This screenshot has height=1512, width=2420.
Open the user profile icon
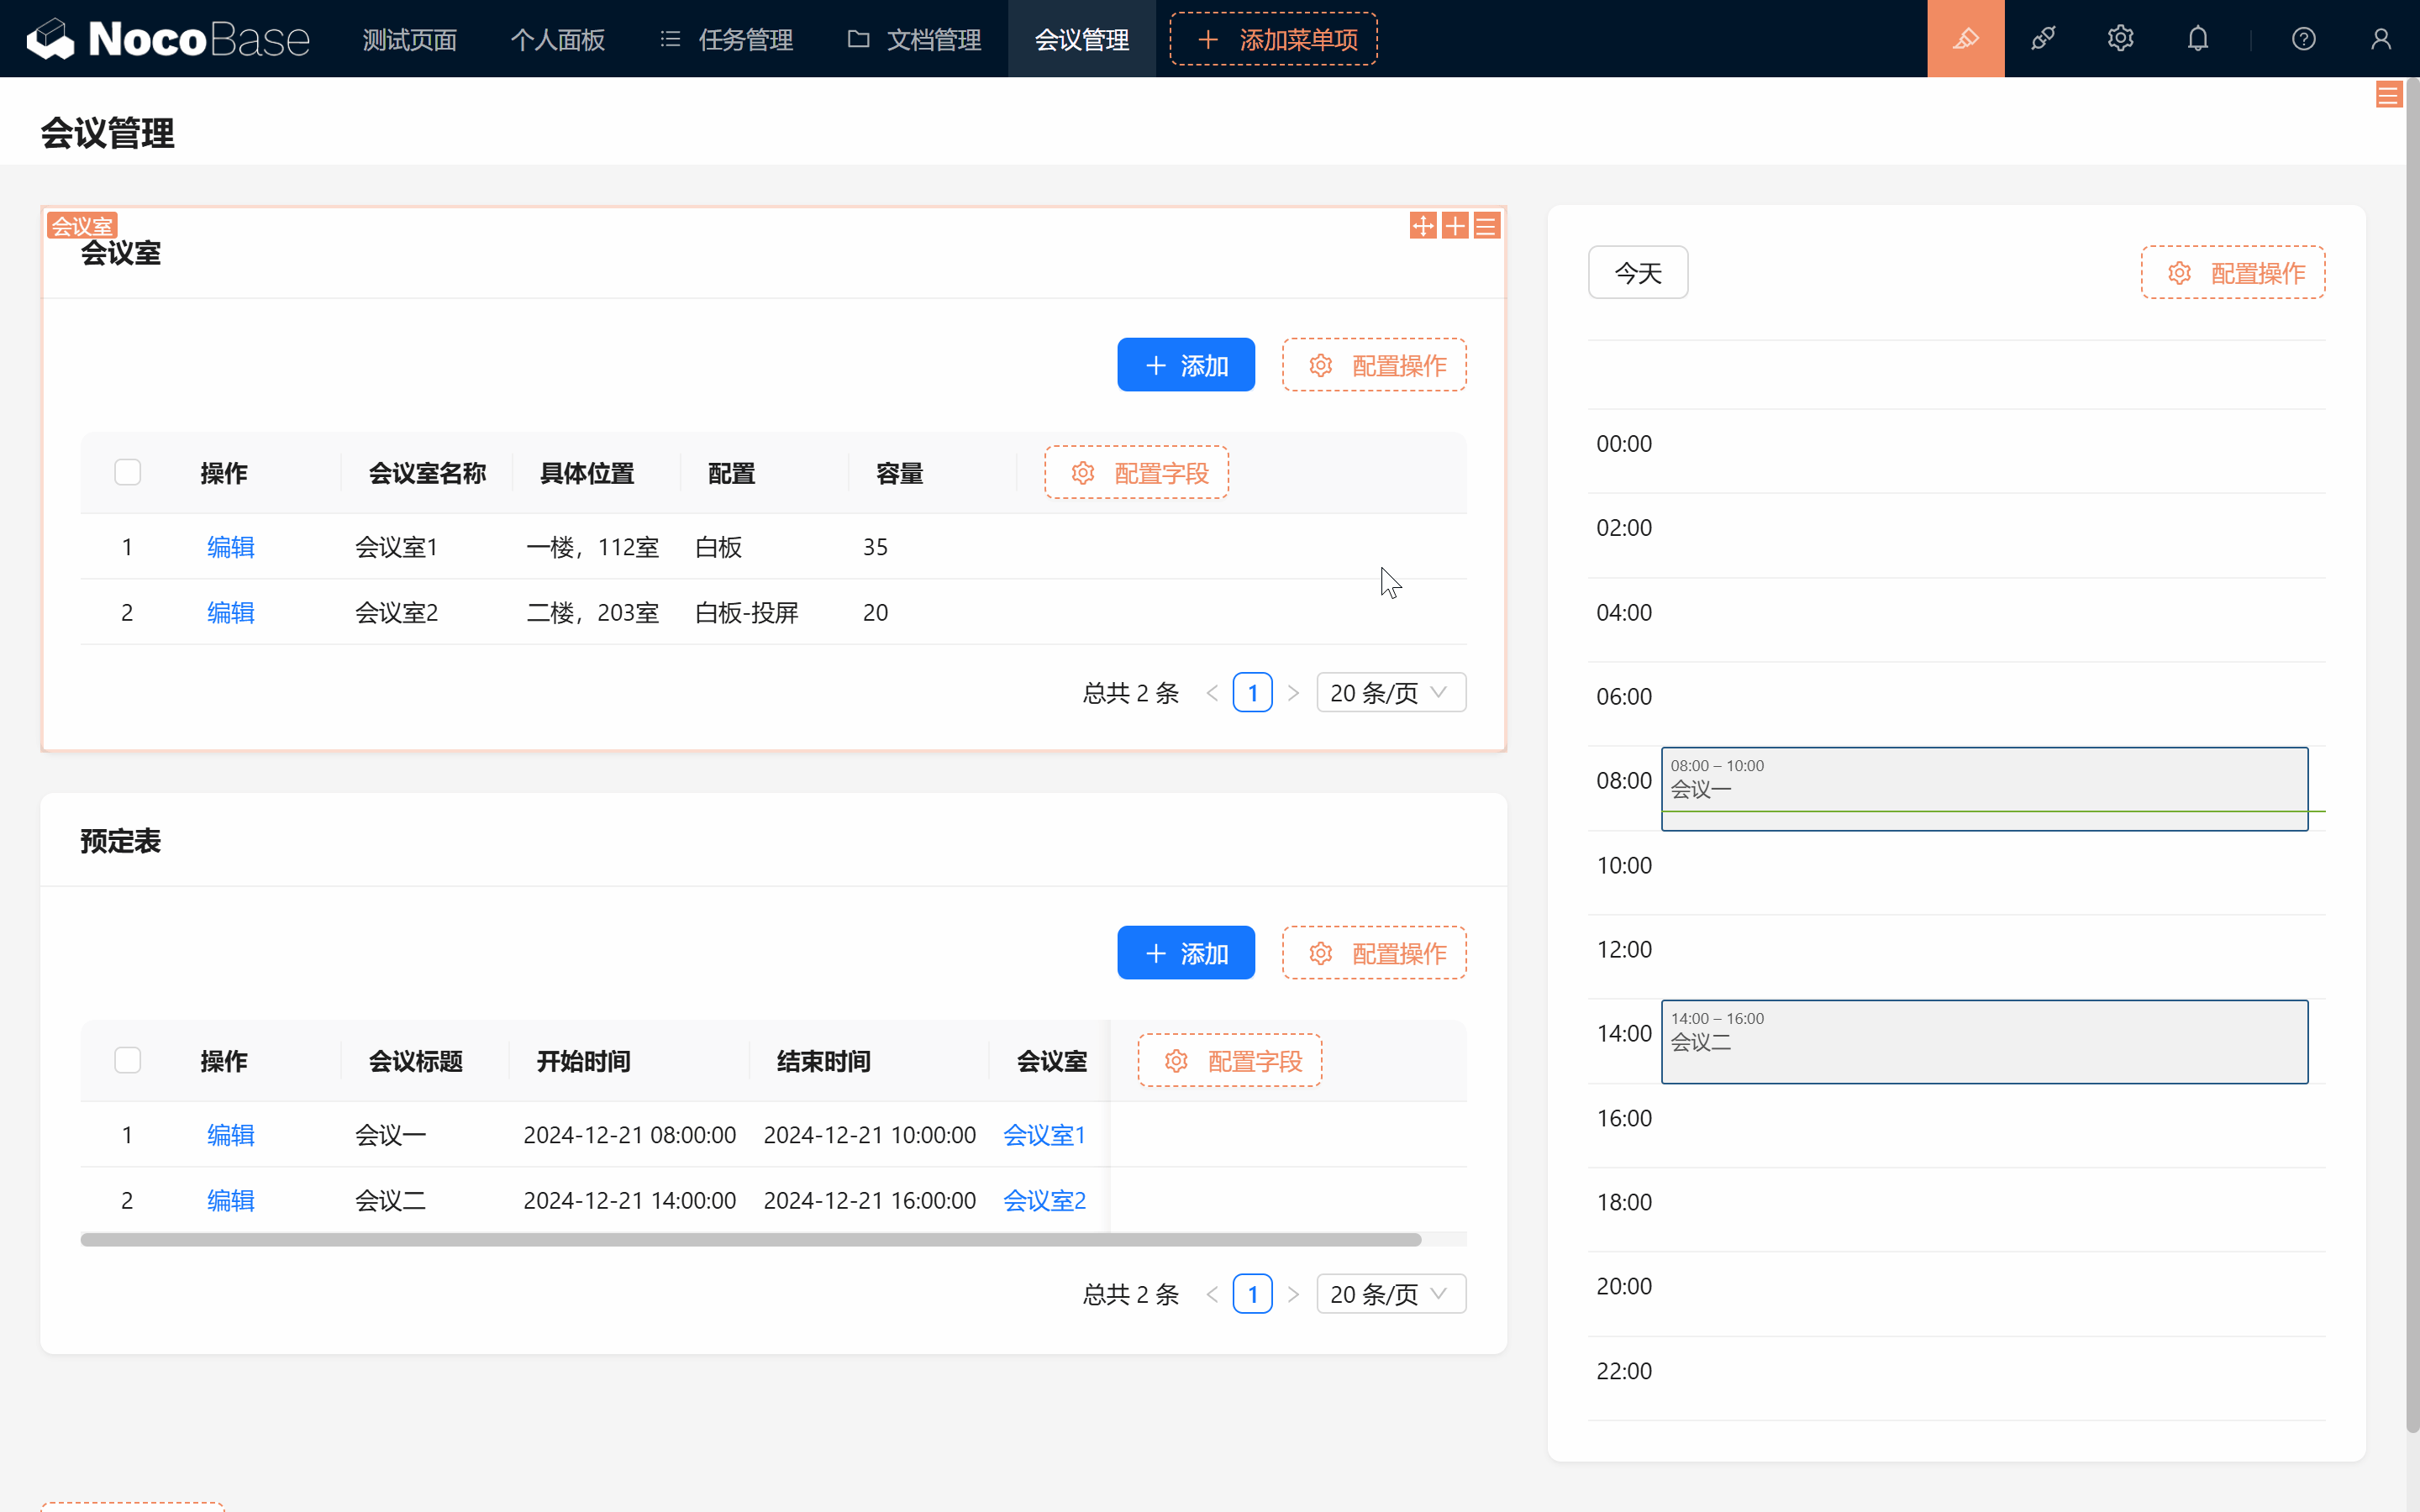pos(2380,39)
